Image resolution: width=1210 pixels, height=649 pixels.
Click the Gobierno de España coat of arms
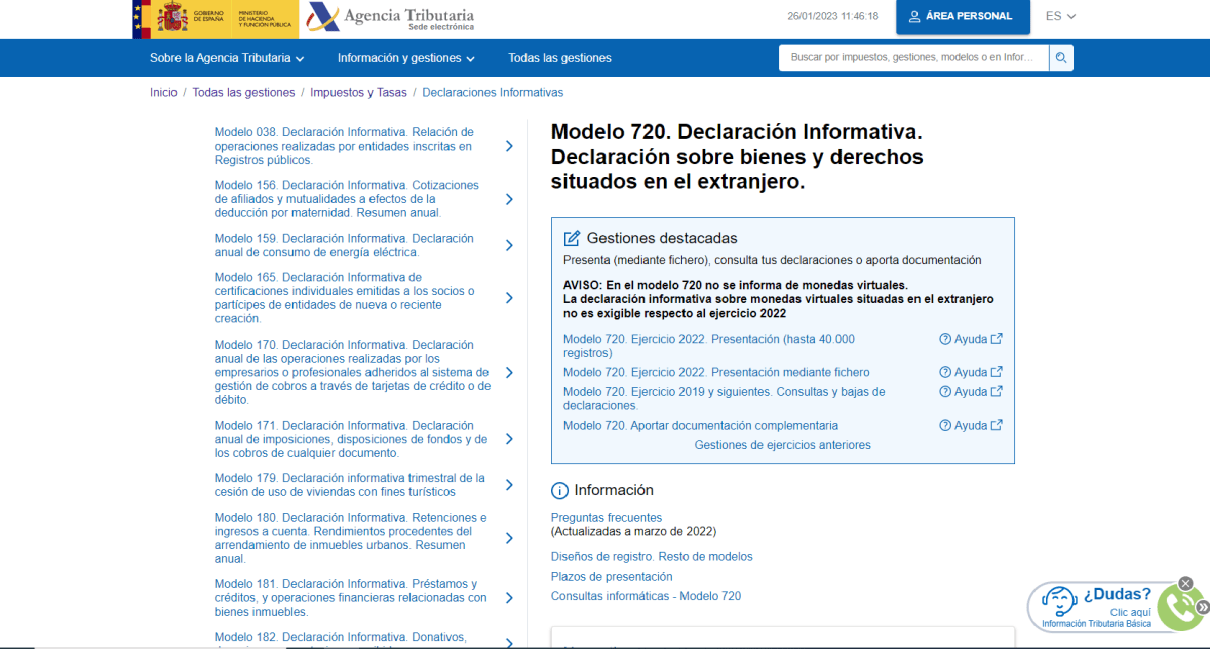pyautogui.click(x=174, y=18)
